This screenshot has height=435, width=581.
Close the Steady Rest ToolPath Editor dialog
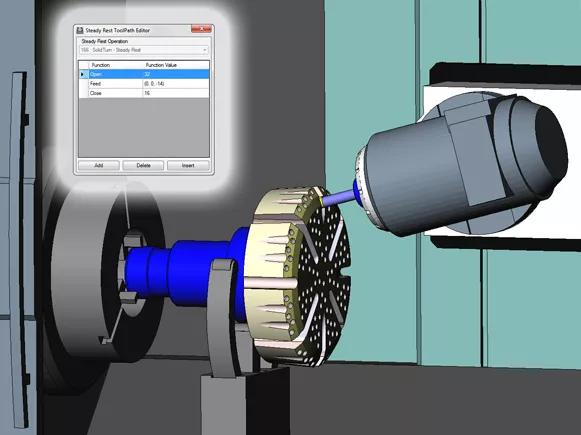tap(202, 29)
